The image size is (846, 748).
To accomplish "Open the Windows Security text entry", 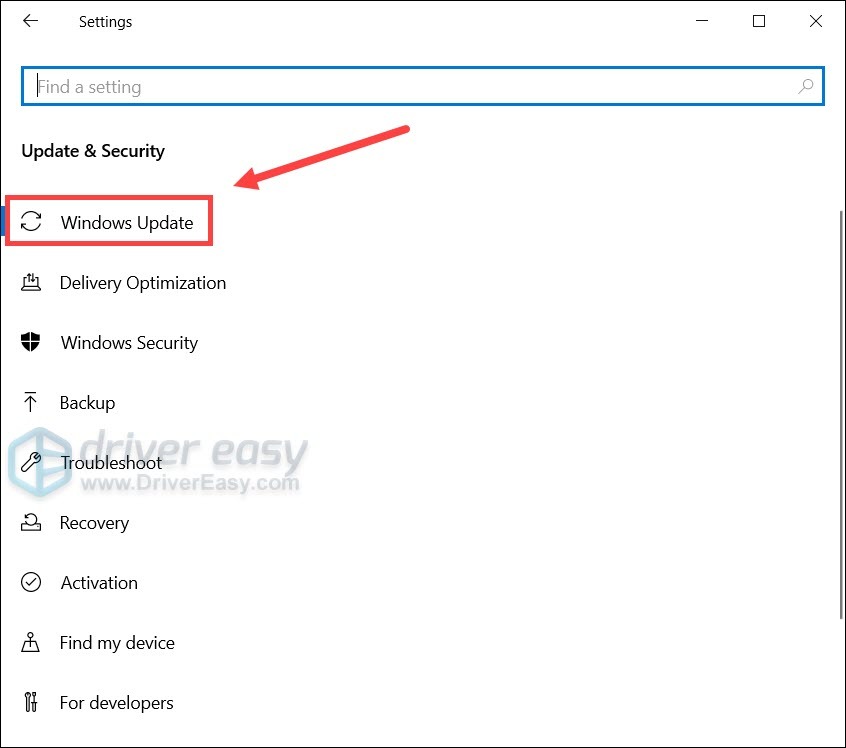I will [x=129, y=343].
